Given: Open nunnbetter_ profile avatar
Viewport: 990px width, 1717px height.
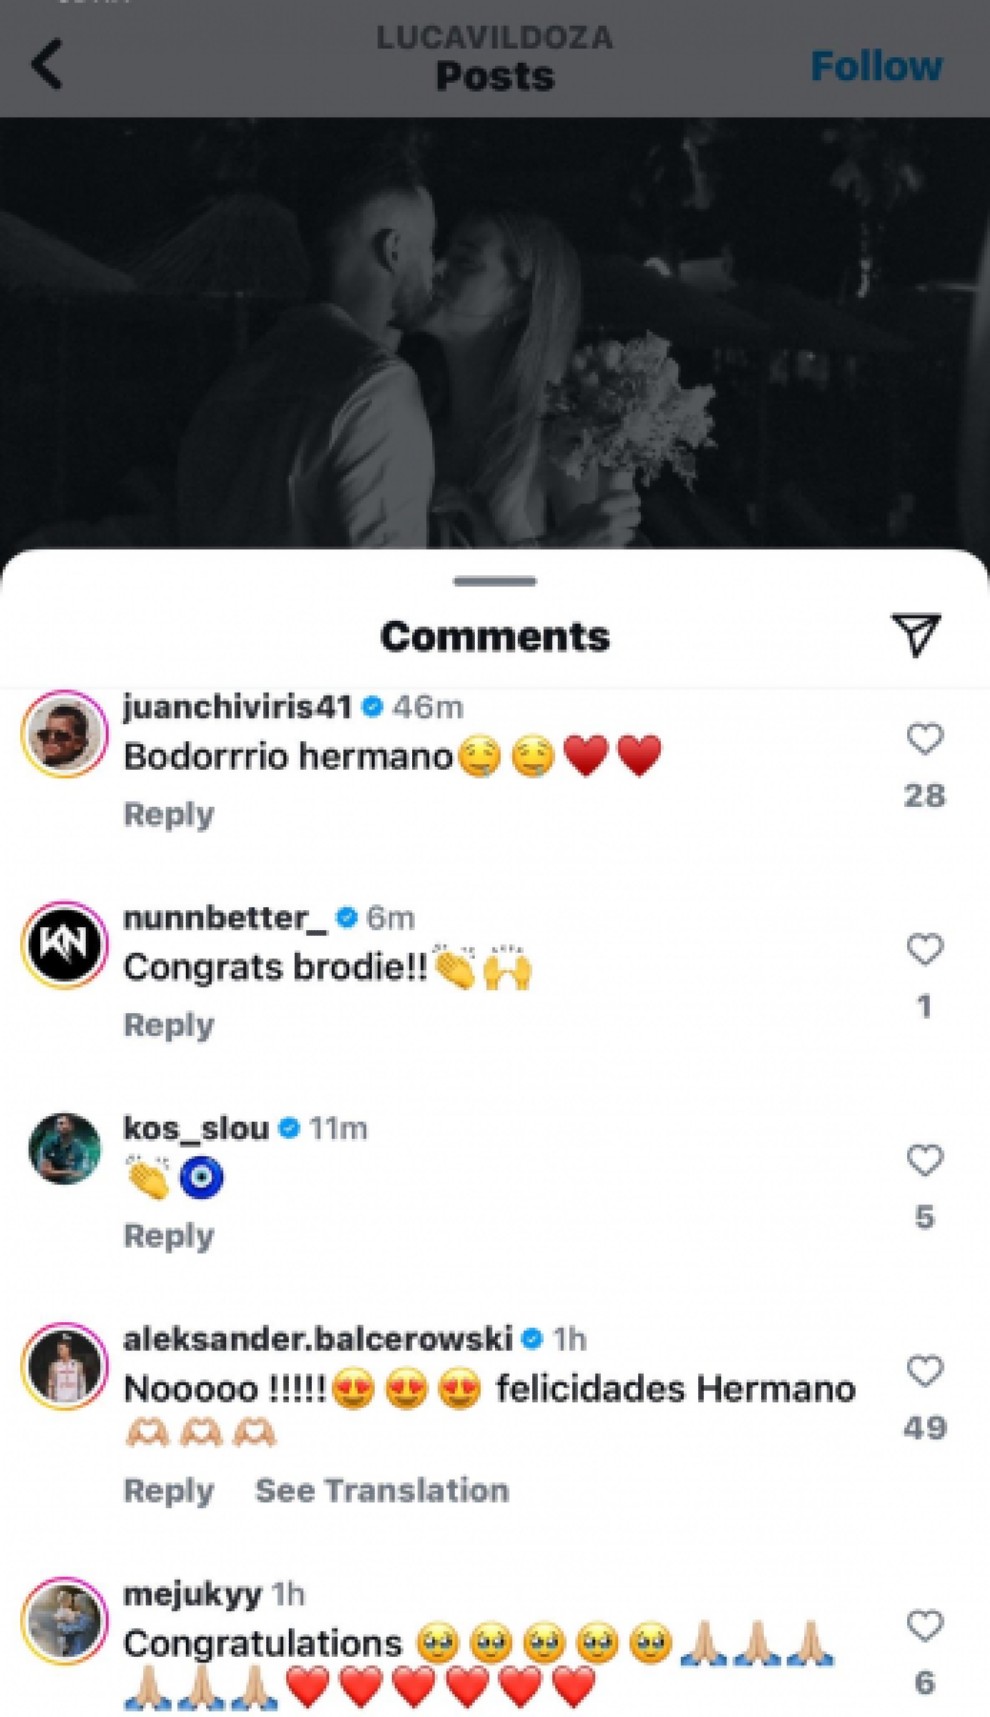Looking at the screenshot, I should click(65, 944).
